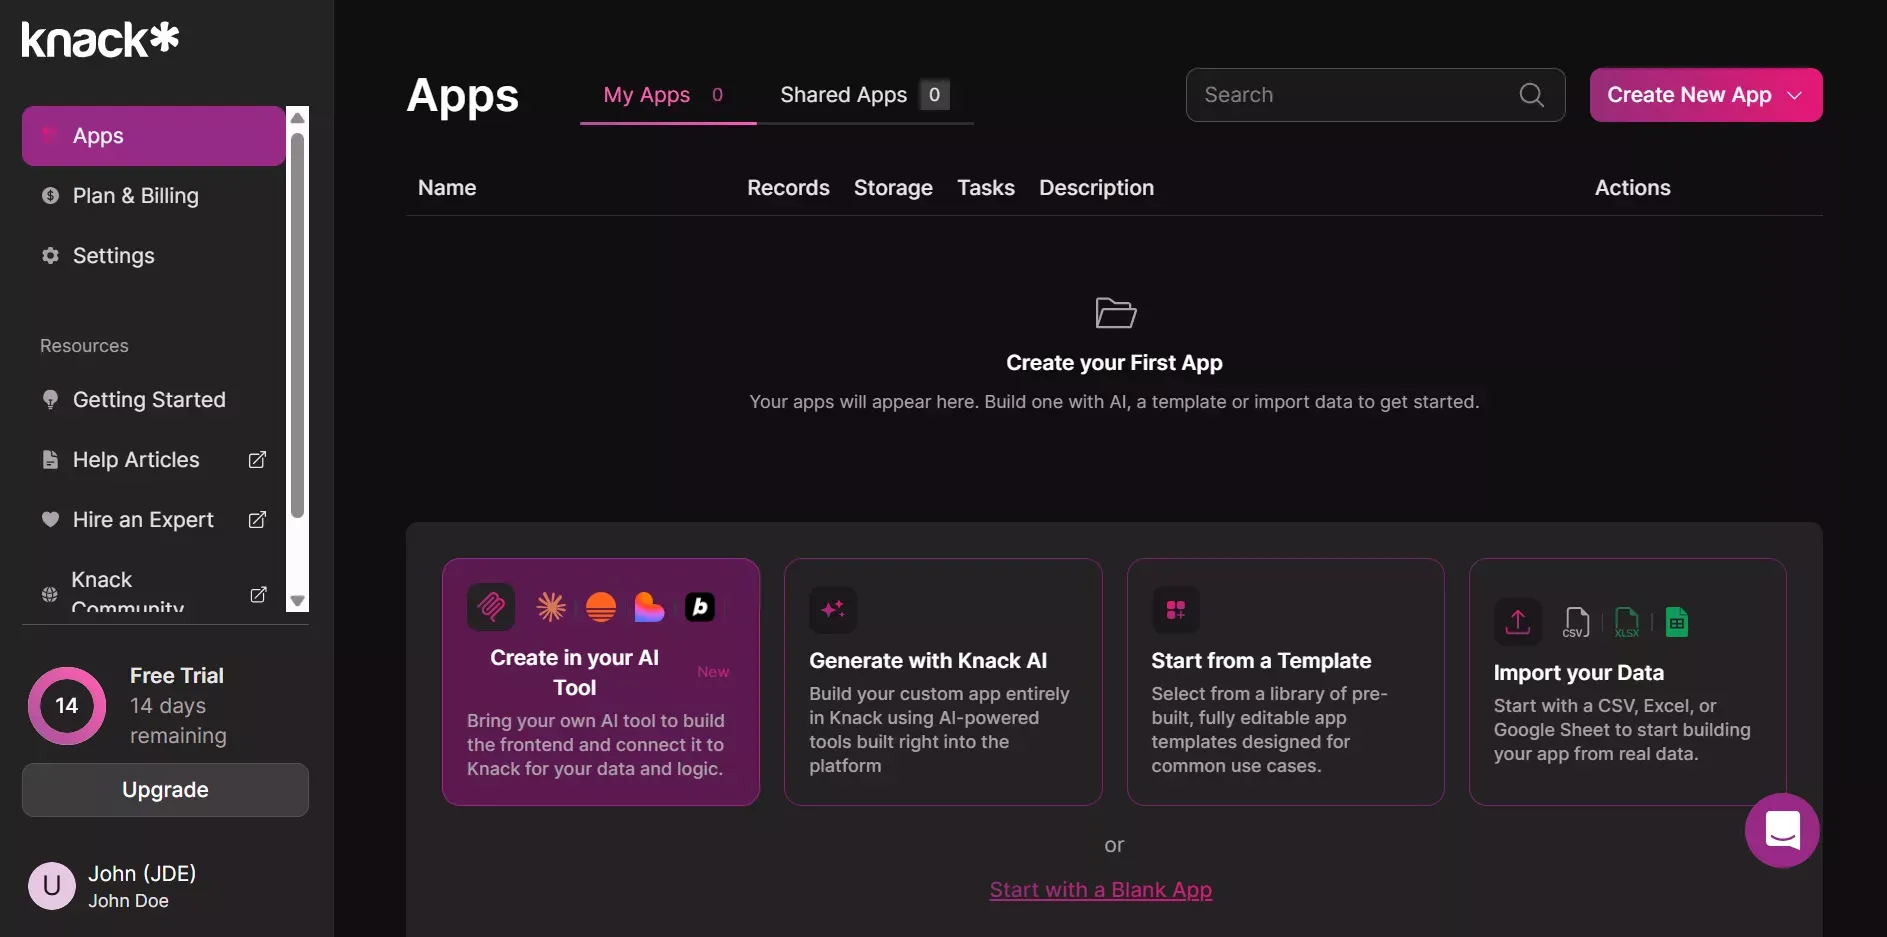Click the orange striped circle icon in AI card

601,607
